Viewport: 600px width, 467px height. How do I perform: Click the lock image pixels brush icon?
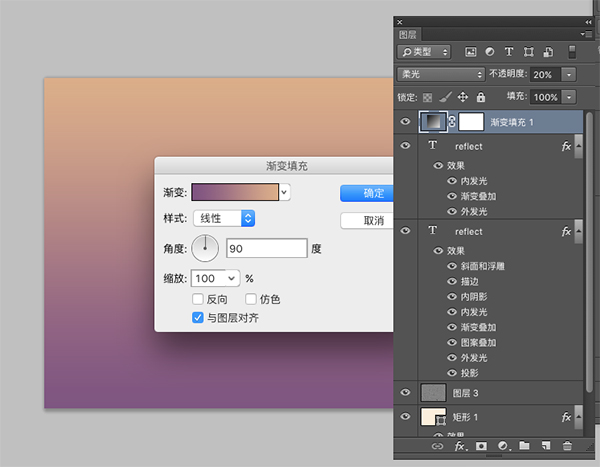[x=446, y=97]
